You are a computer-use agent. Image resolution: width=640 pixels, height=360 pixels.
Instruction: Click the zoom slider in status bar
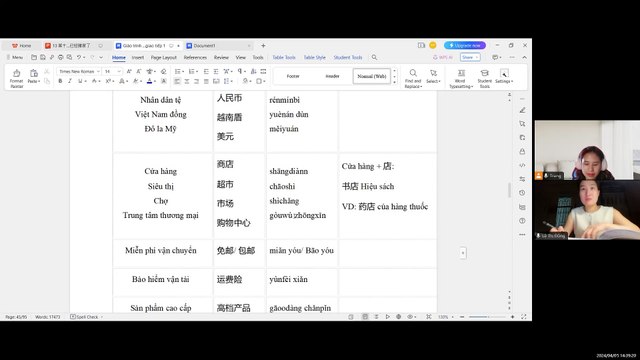(488, 317)
